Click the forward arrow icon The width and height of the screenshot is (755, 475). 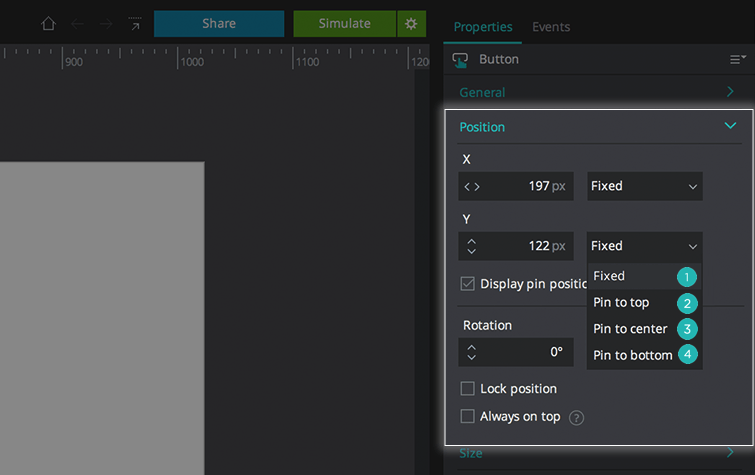pyautogui.click(x=106, y=24)
